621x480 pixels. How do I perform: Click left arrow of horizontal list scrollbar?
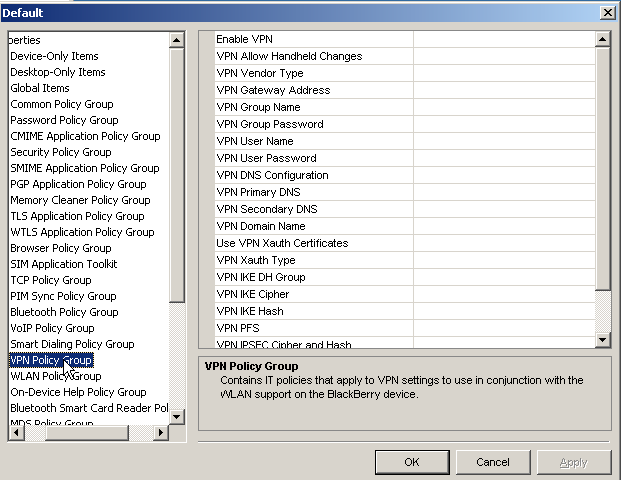16,432
